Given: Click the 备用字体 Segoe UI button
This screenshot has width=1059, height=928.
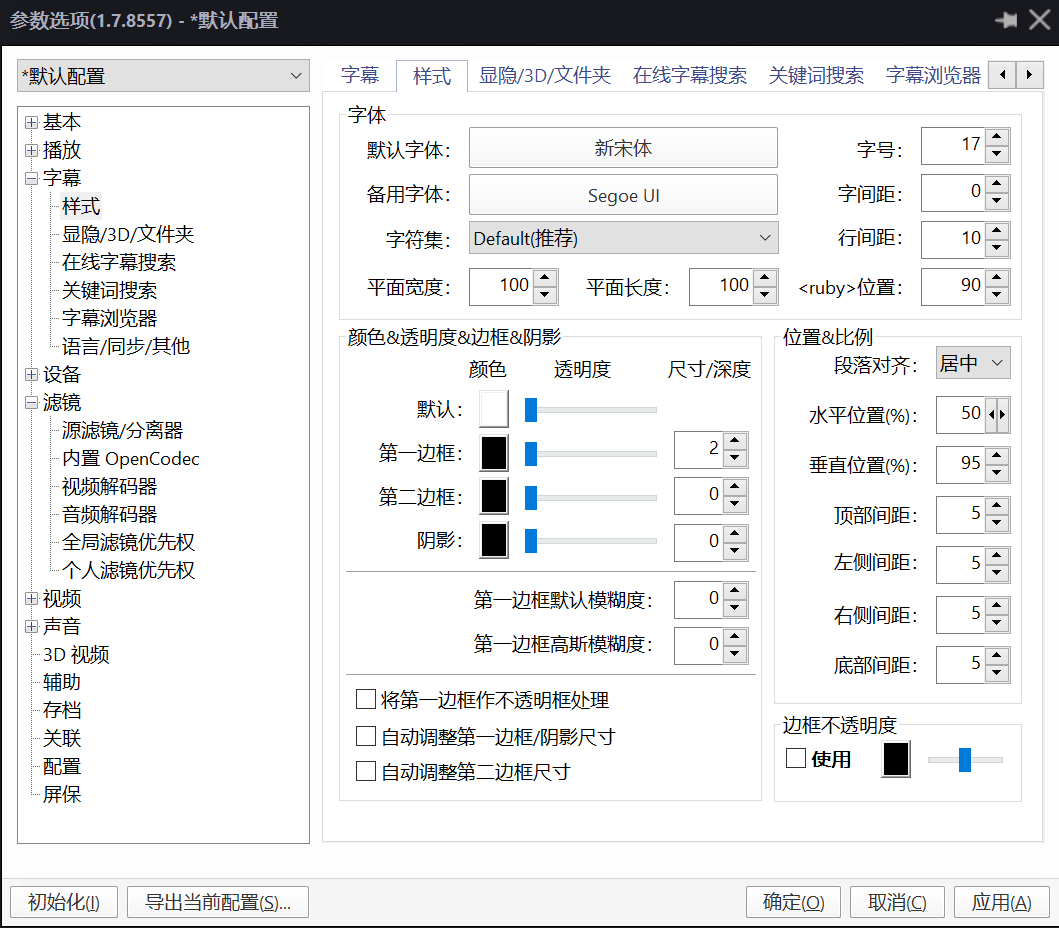Looking at the screenshot, I should click(623, 195).
